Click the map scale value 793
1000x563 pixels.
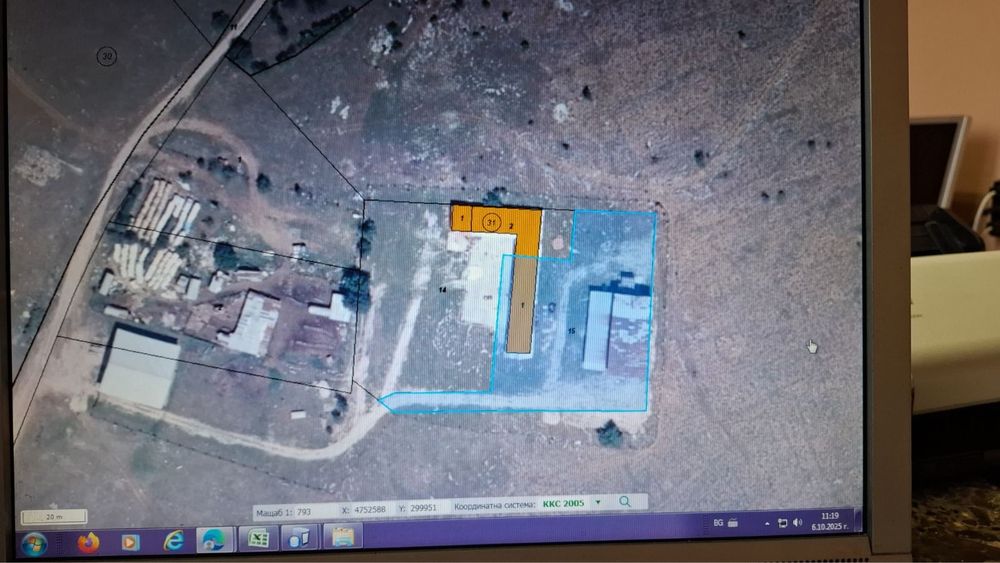pyautogui.click(x=304, y=511)
